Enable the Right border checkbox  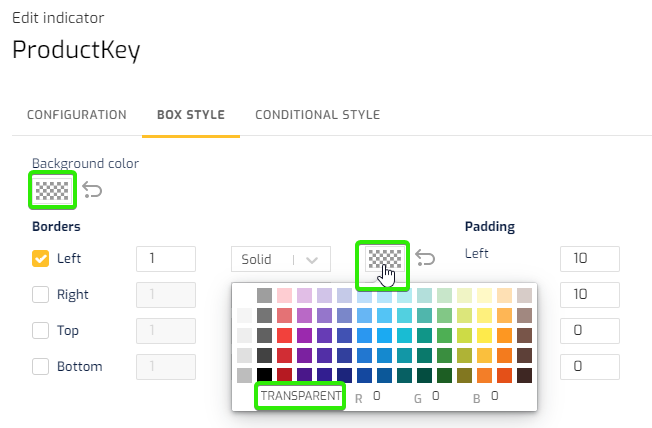(40, 294)
